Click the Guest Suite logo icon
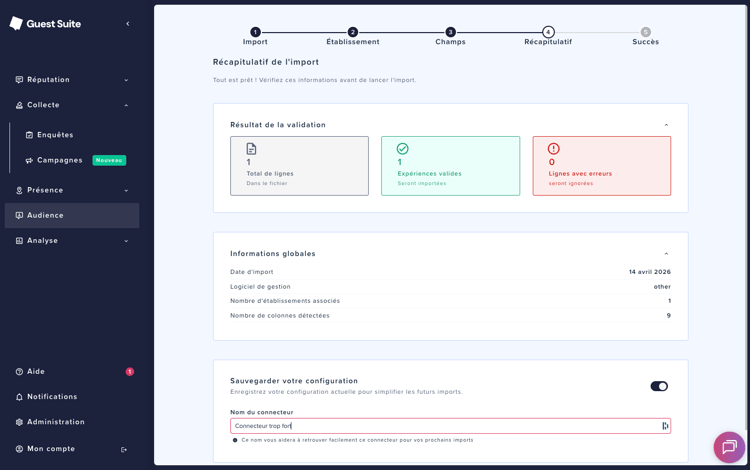750x470 pixels. (16, 23)
